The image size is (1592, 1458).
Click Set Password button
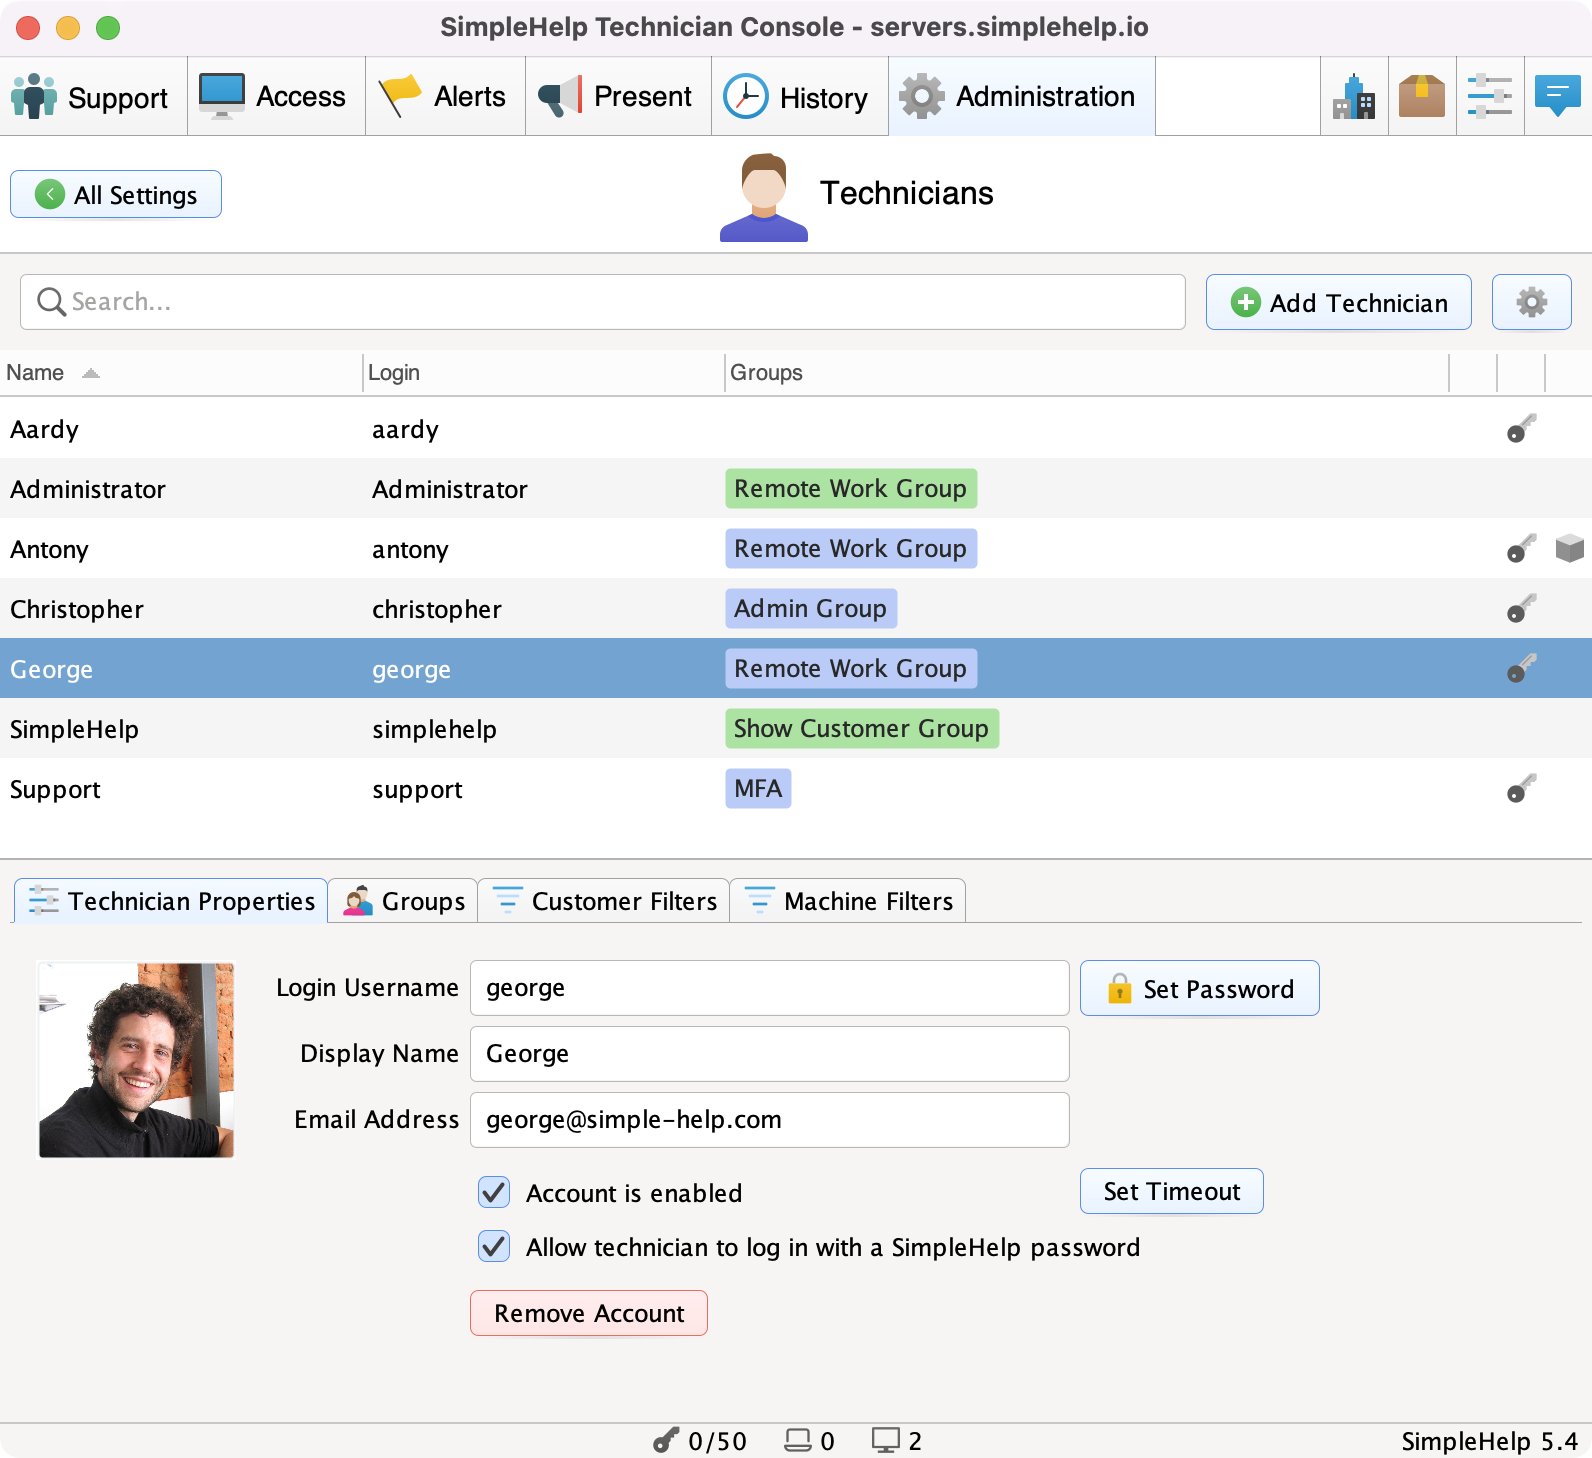click(x=1200, y=988)
